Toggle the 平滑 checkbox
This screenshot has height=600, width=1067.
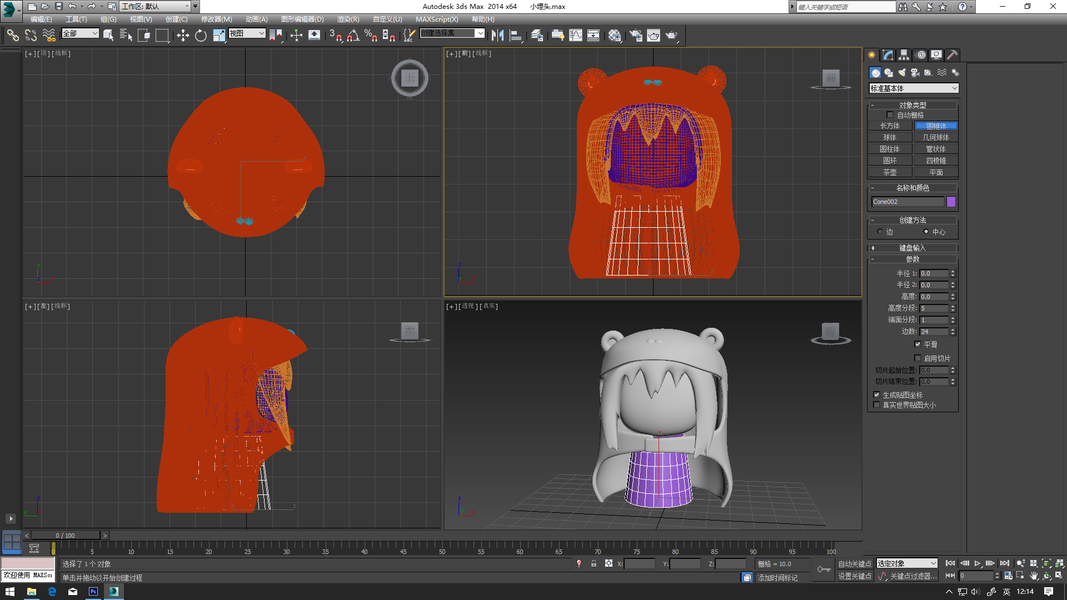point(918,344)
